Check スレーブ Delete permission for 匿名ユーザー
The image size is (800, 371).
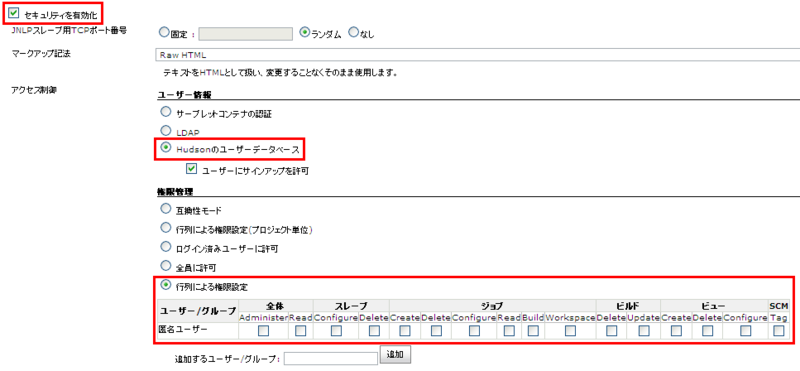pos(374,331)
